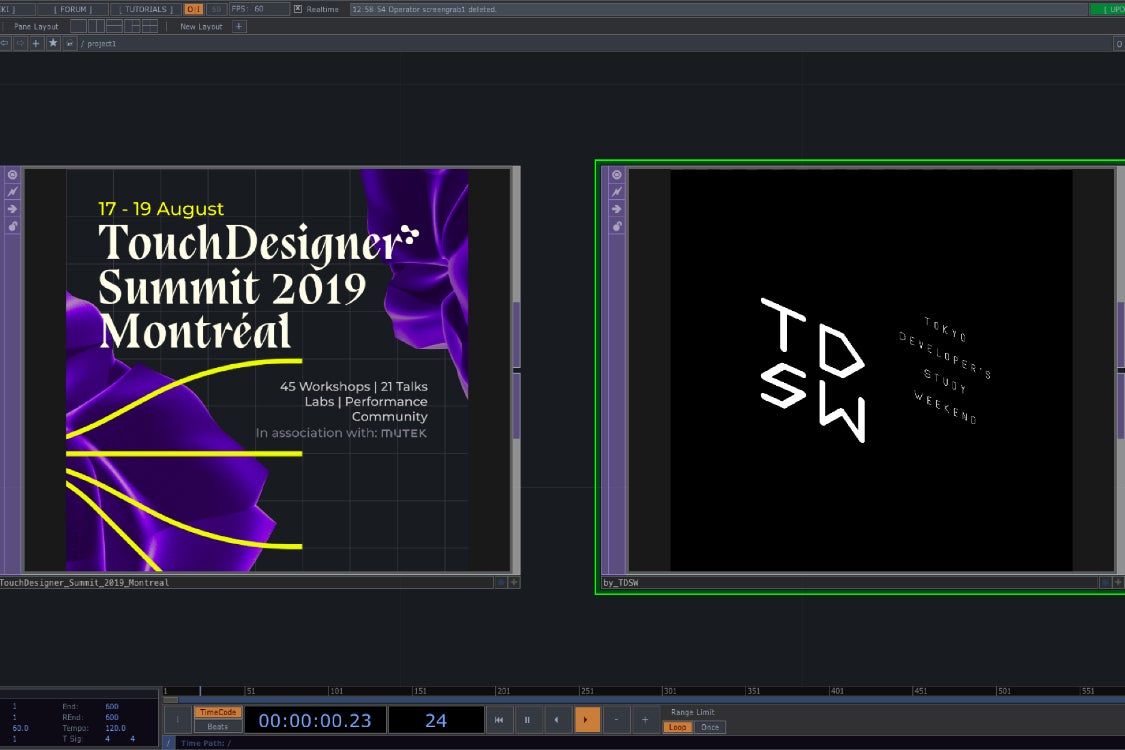
Task: Click bypass flag on TouchDesigner_Summit_2019_Montreal node
Action: tap(13, 192)
